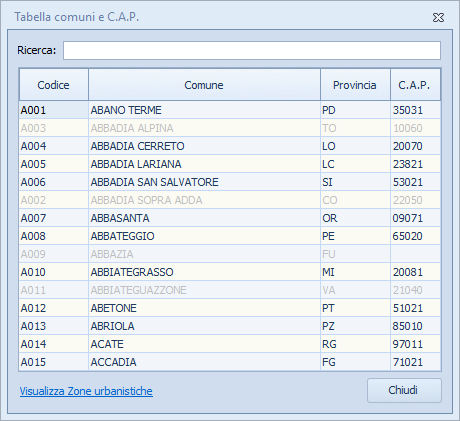
Task: Sort by the Codice column header
Action: pyautogui.click(x=54, y=85)
